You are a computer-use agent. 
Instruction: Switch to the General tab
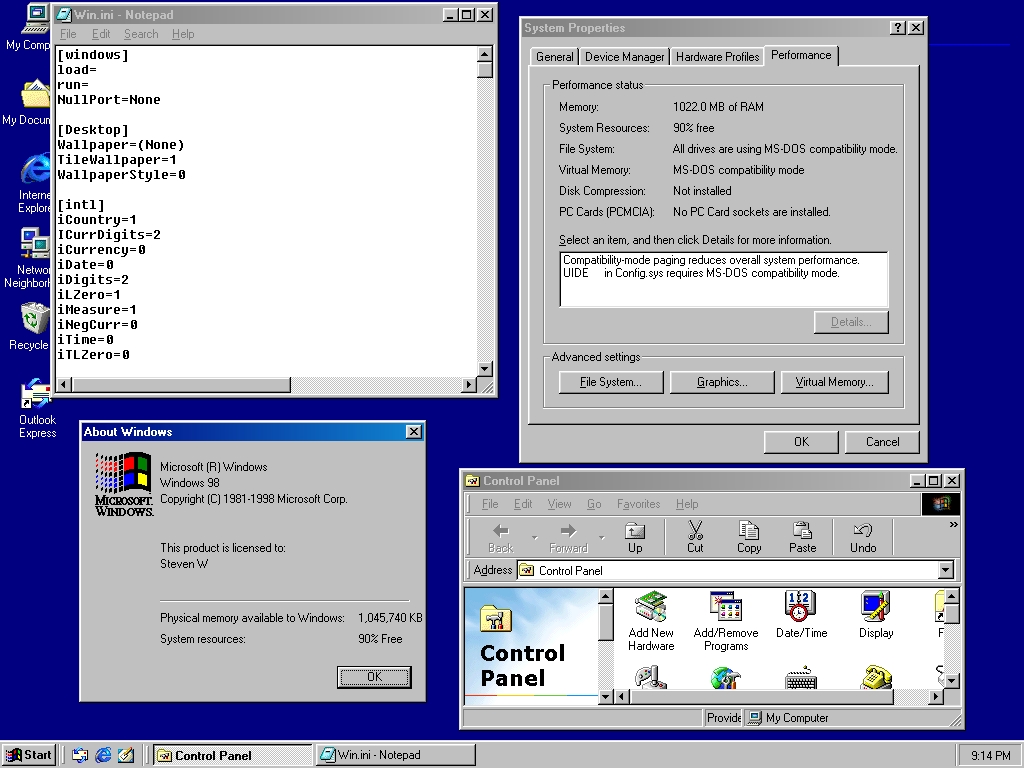[554, 57]
